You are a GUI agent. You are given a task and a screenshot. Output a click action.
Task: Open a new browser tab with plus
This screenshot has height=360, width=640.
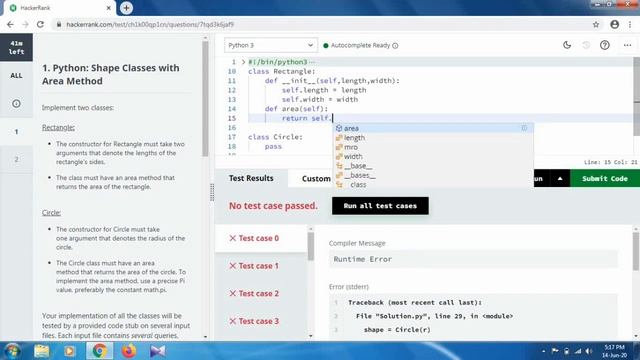coord(126,8)
